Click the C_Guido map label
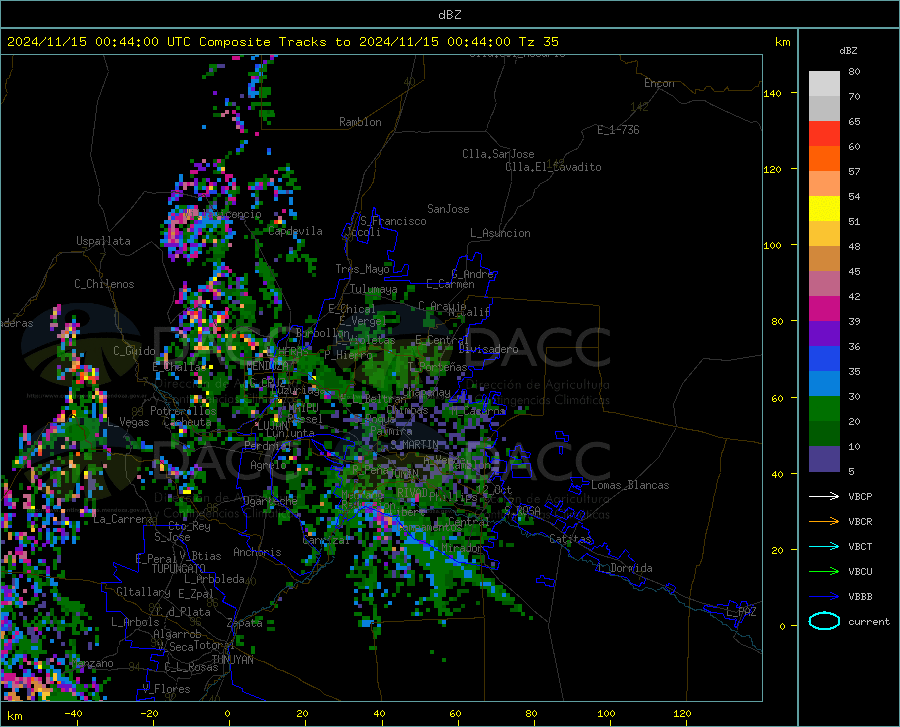This screenshot has width=900, height=727. point(134,351)
